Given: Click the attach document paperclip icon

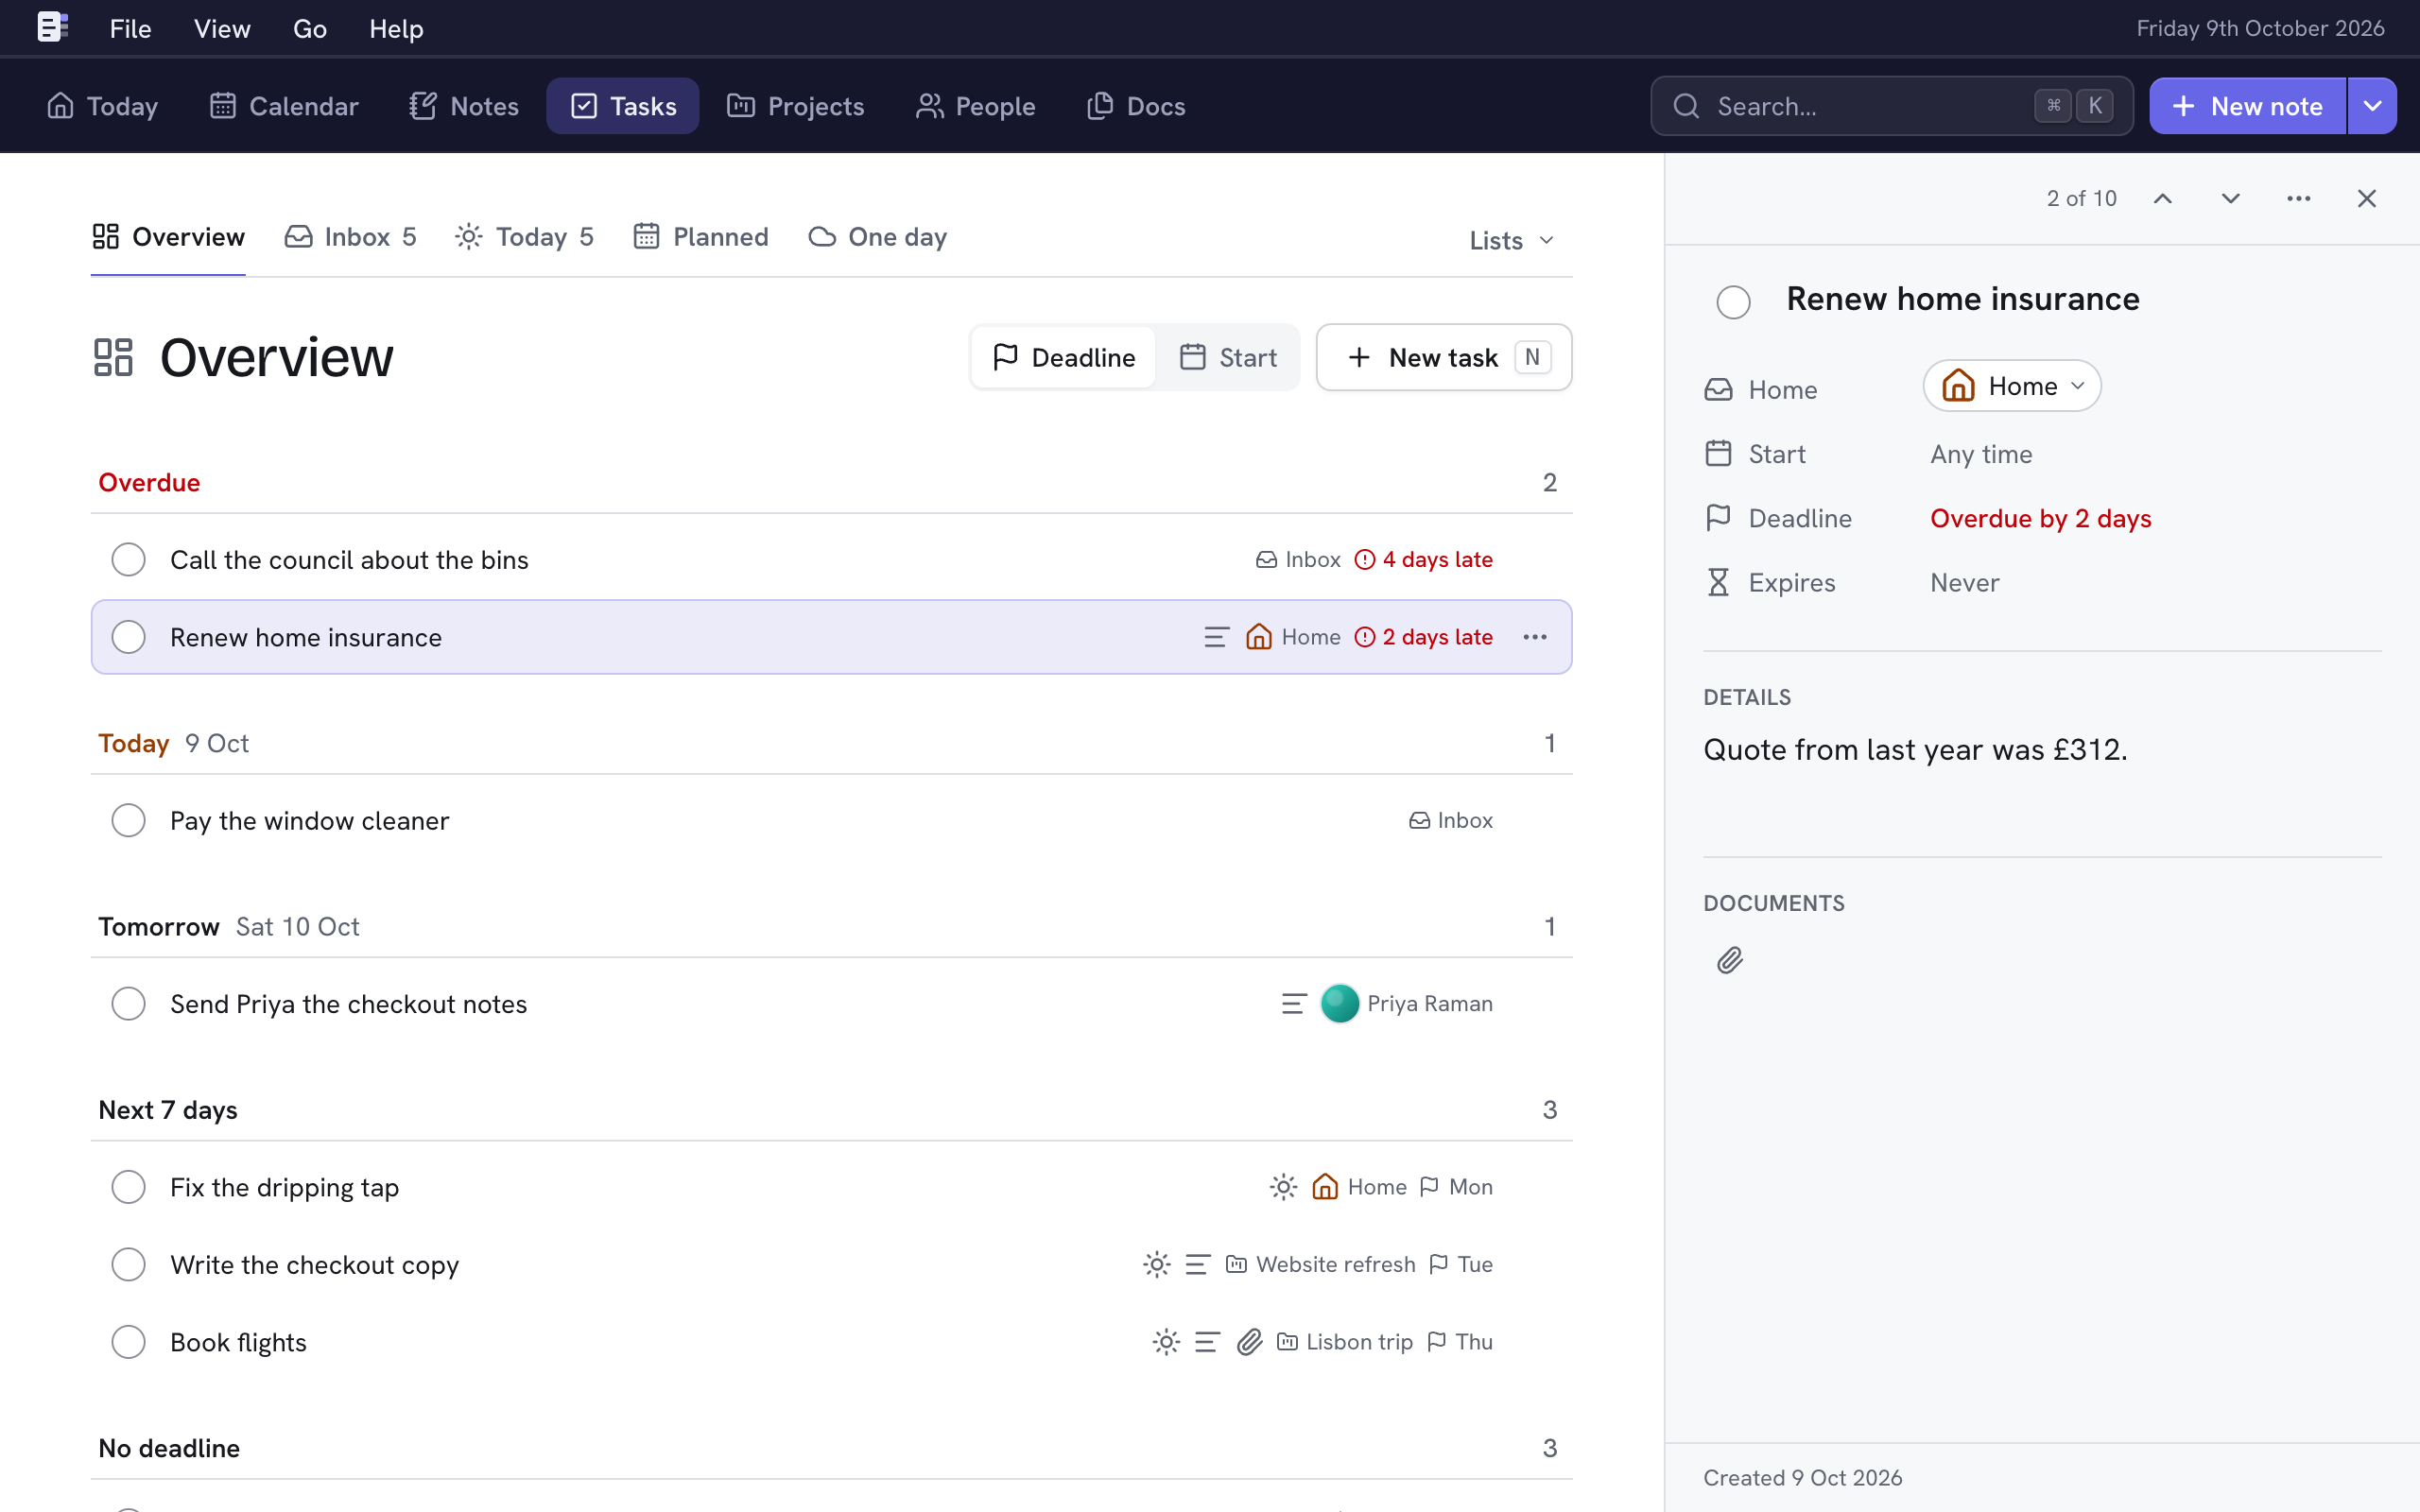Looking at the screenshot, I should coord(1730,960).
